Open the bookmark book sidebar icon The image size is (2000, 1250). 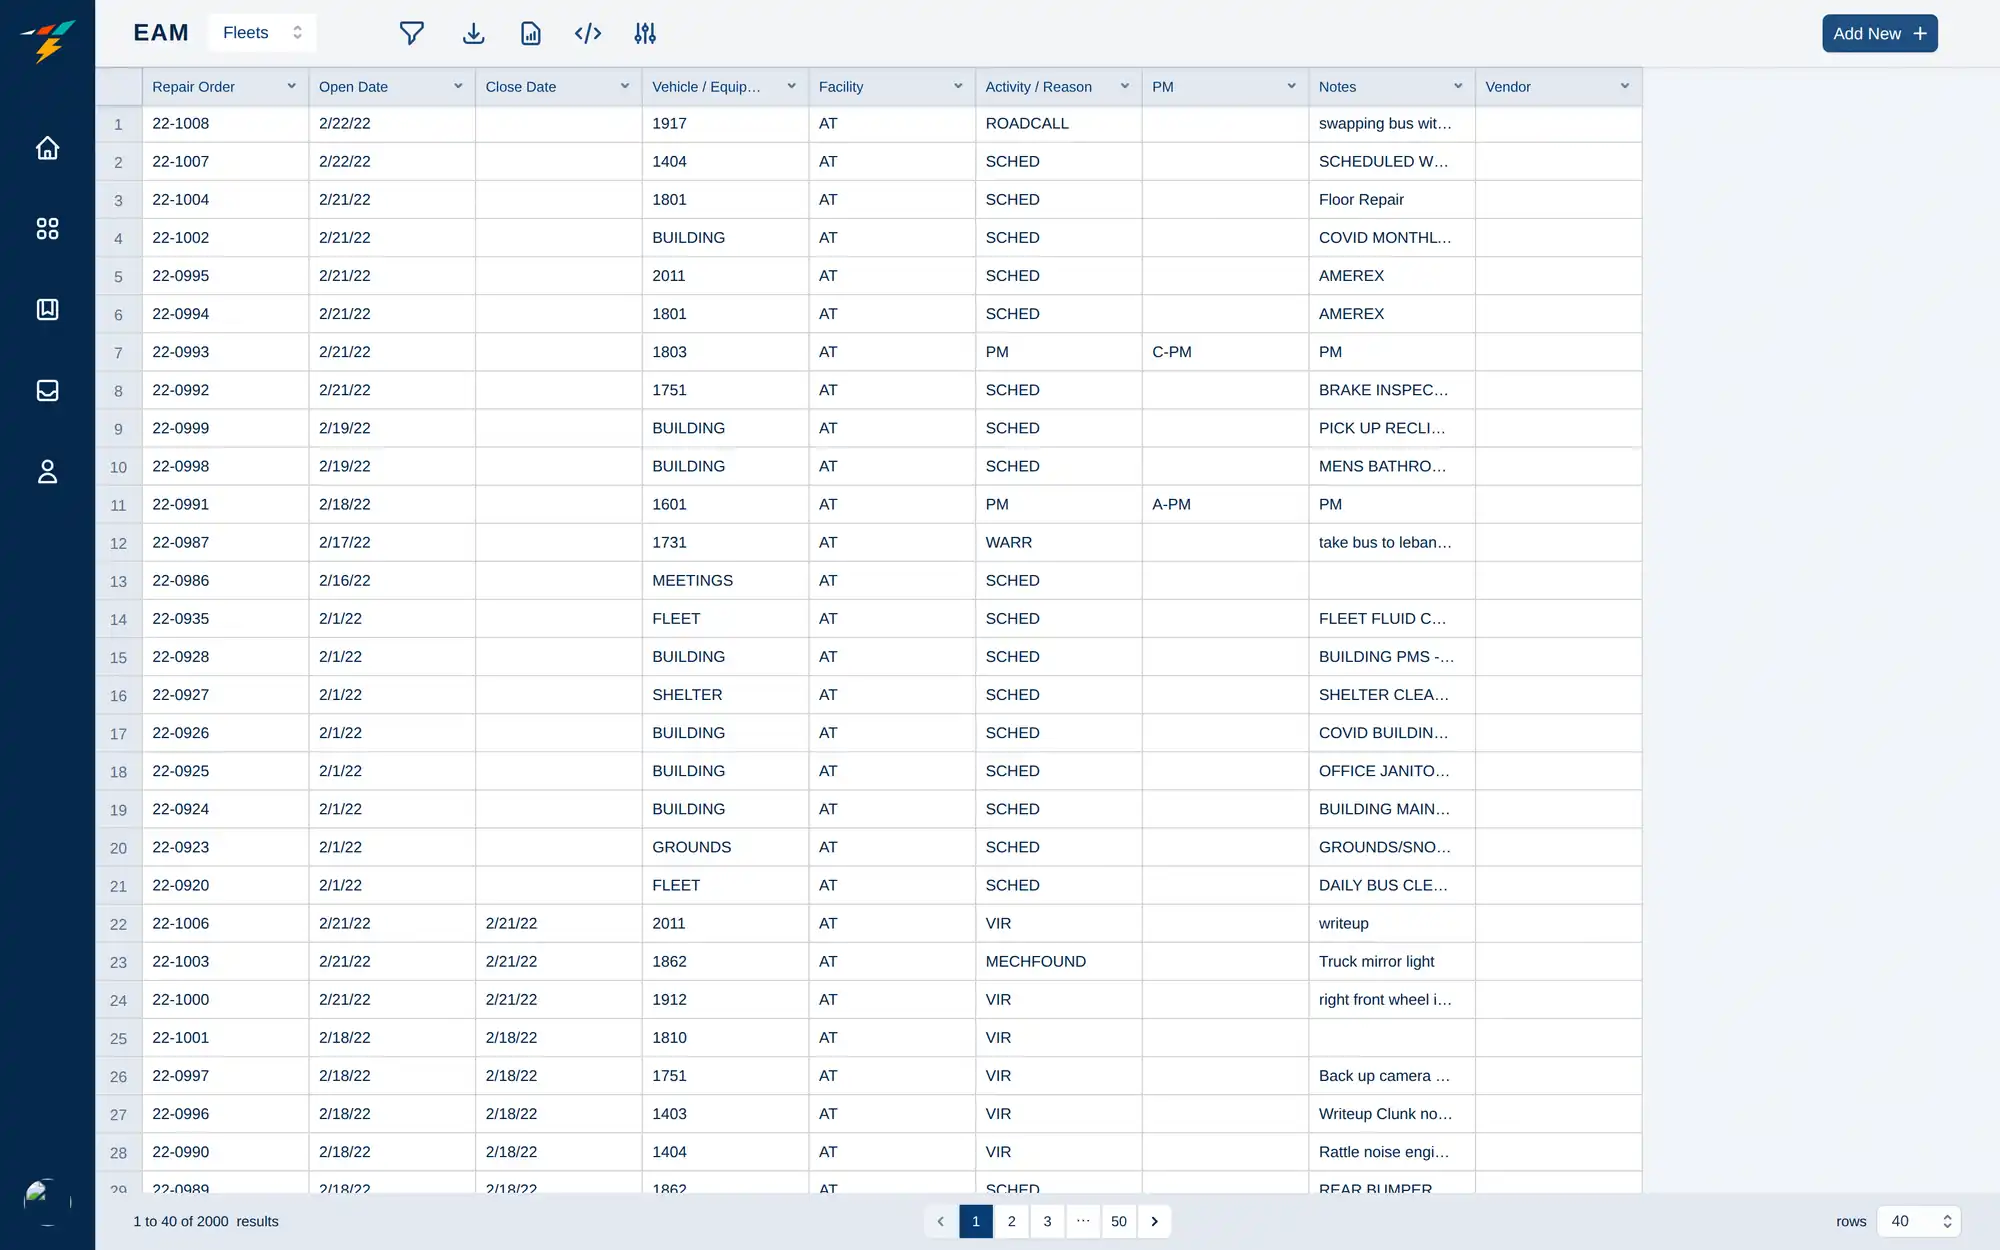click(x=47, y=310)
